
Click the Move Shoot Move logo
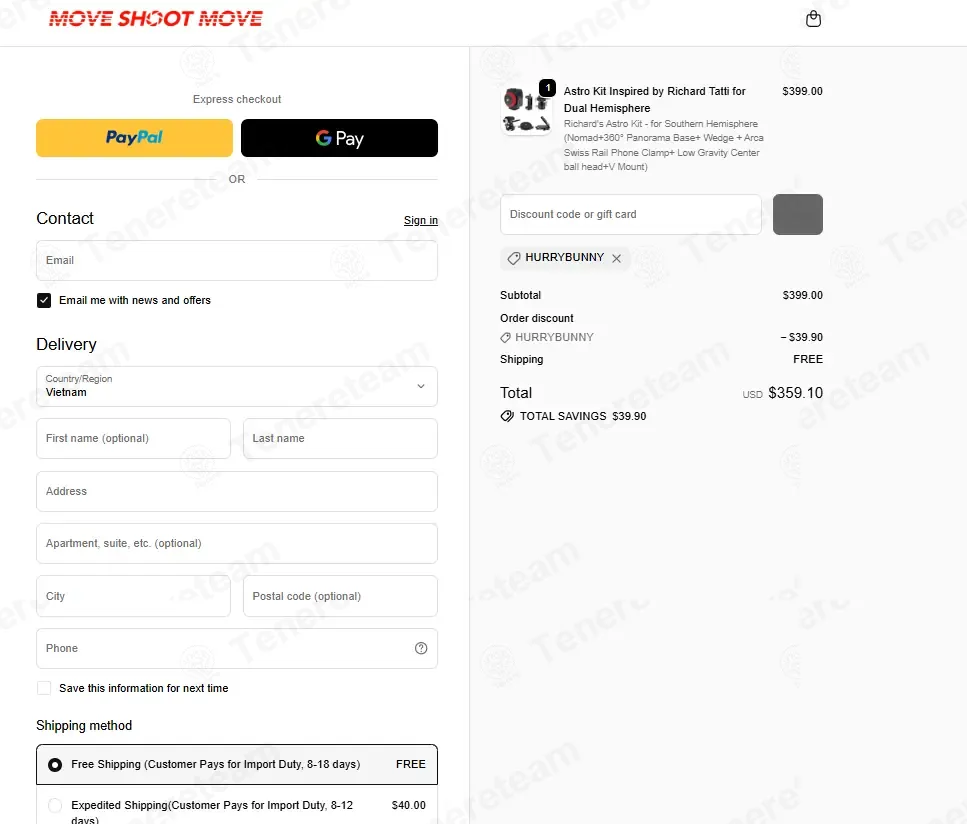click(156, 19)
